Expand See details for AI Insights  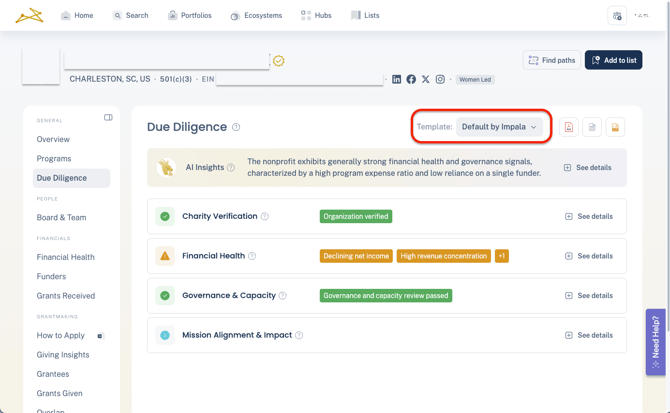click(x=587, y=168)
